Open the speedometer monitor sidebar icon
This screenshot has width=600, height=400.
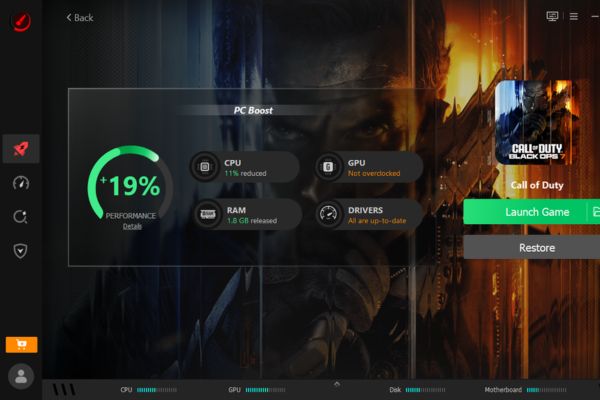(21, 183)
